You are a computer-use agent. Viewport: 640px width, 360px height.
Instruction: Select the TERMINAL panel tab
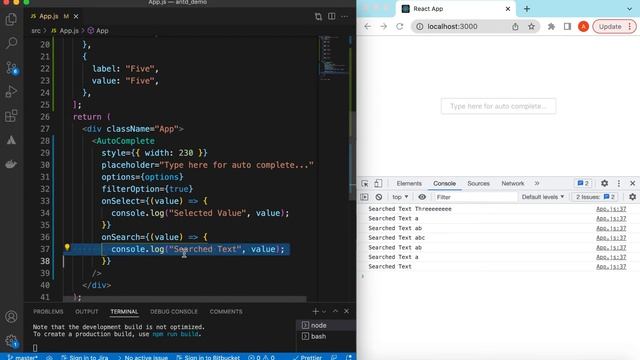point(124,311)
